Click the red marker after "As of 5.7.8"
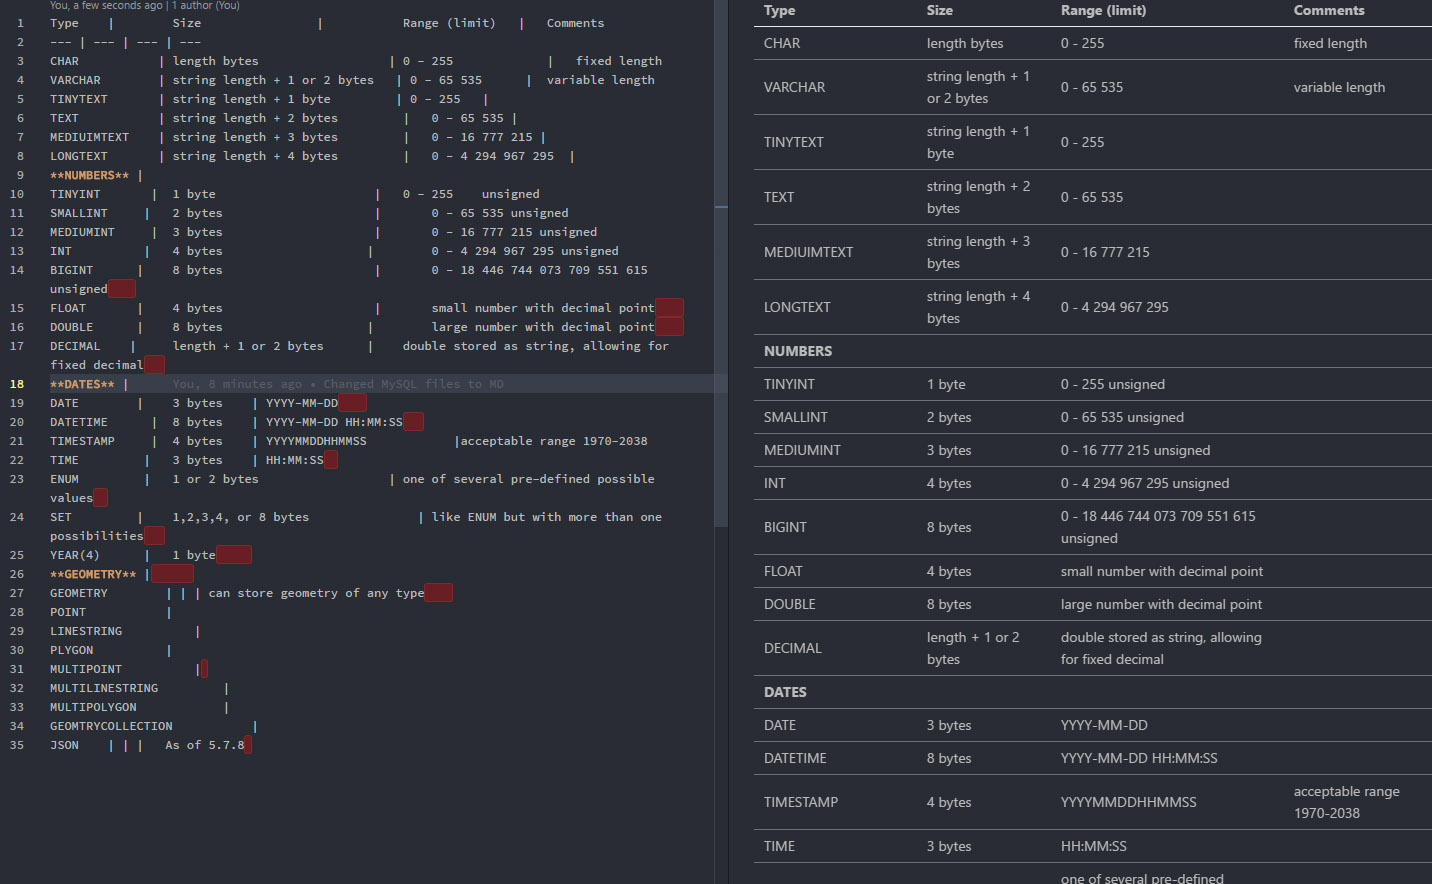Screen dimensions: 1432x884 click(245, 744)
